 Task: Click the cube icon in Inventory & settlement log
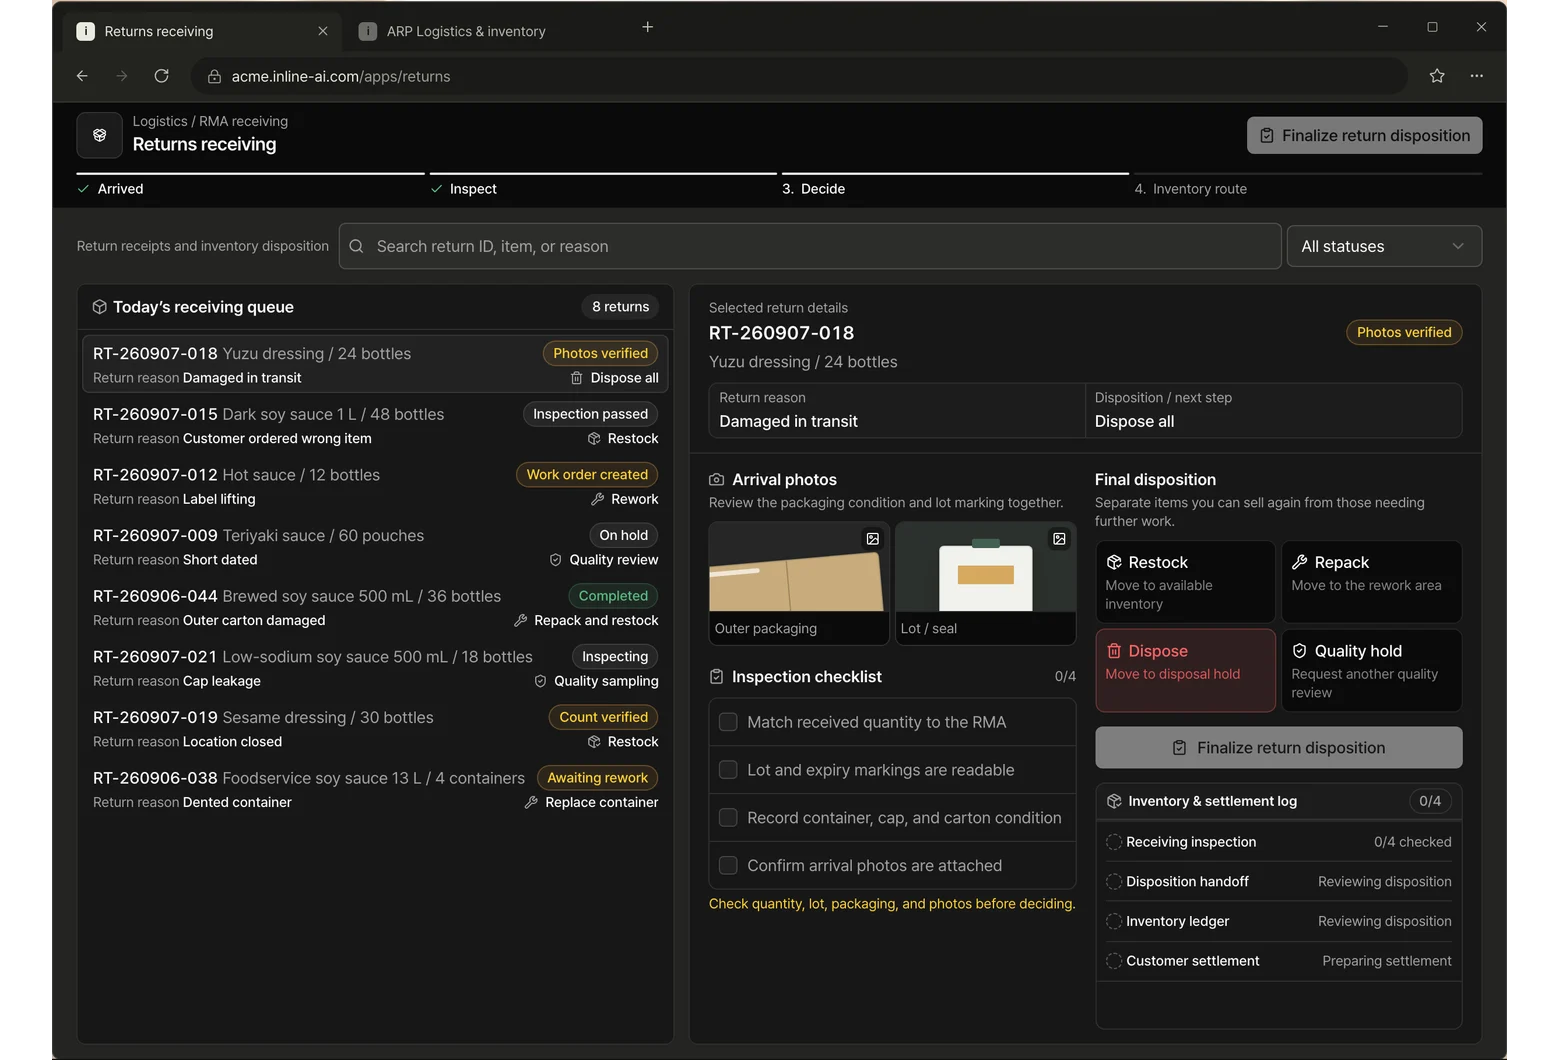click(x=1114, y=801)
